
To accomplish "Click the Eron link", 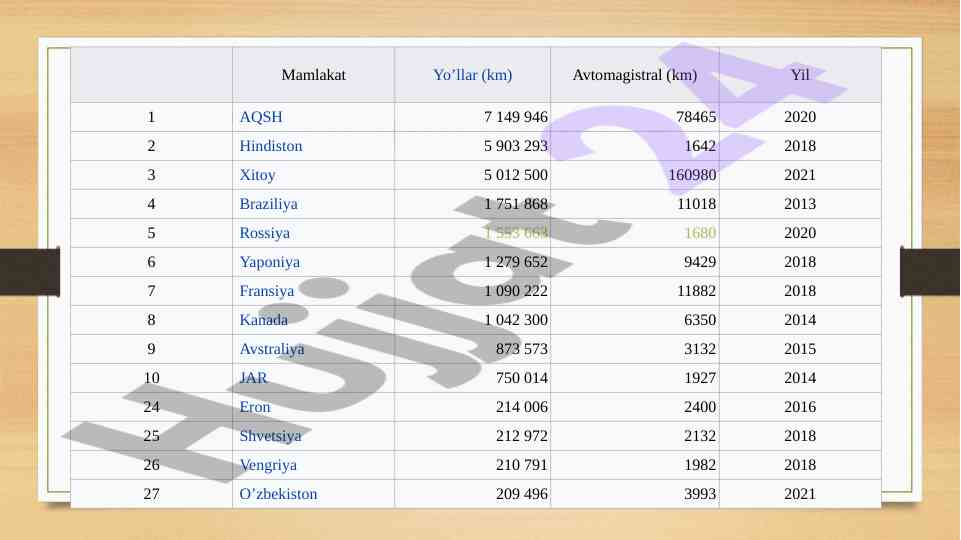I will [x=254, y=407].
